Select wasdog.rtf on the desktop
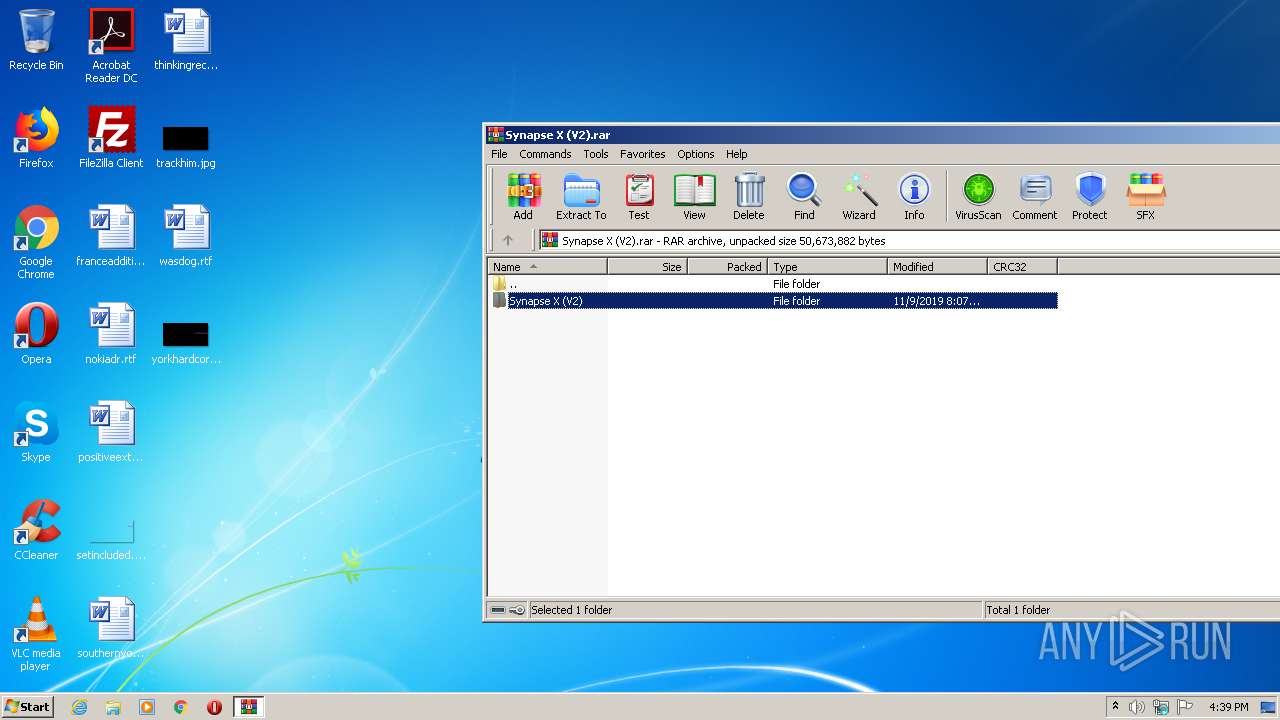 (x=186, y=236)
